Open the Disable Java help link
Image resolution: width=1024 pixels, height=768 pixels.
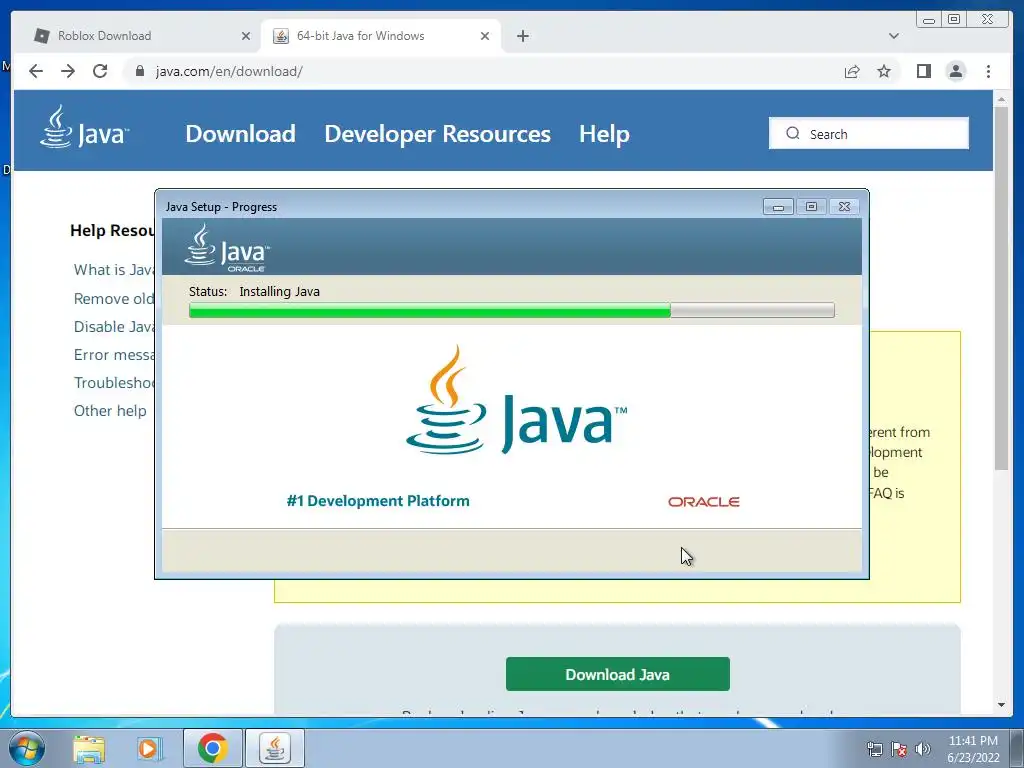tap(114, 327)
